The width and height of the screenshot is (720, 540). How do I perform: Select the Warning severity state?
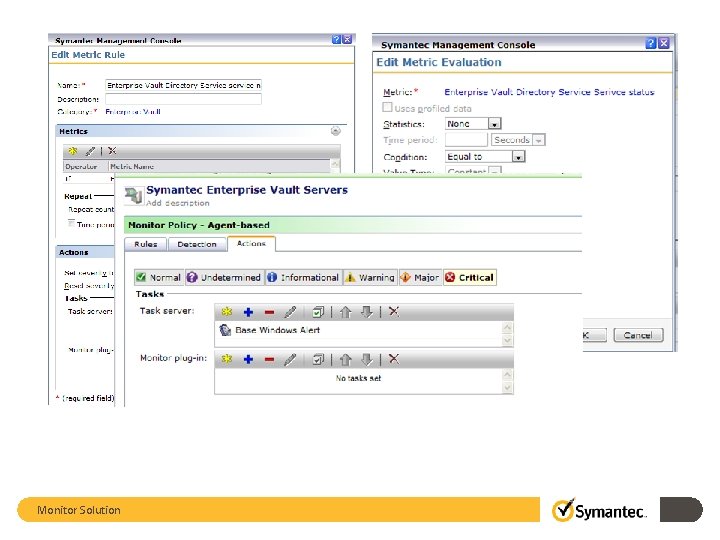tap(370, 277)
